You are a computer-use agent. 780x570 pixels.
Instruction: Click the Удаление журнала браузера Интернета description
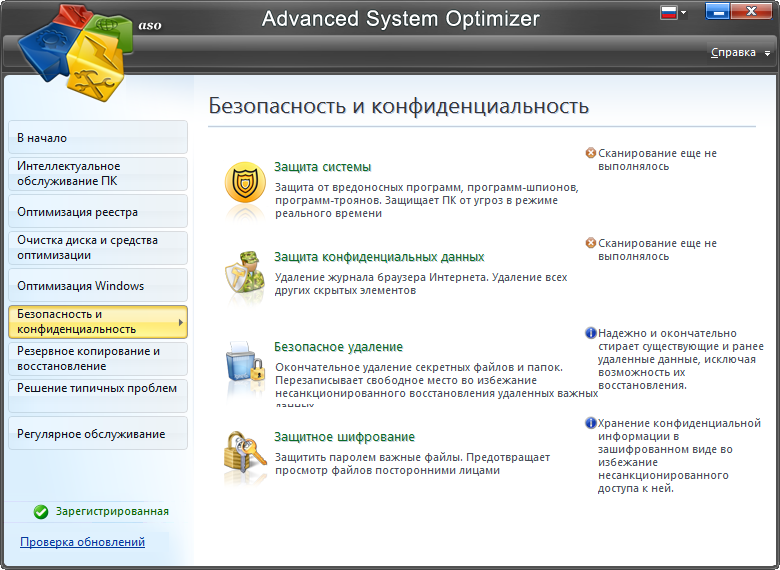pos(421,284)
